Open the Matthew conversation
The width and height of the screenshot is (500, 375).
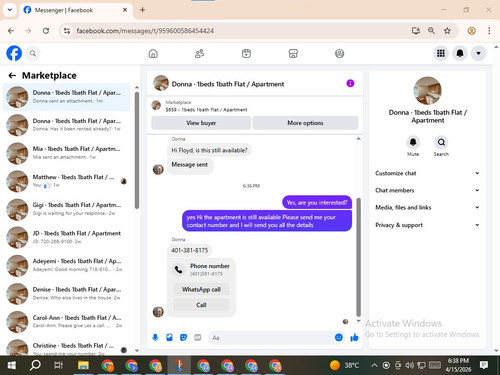click(66, 181)
